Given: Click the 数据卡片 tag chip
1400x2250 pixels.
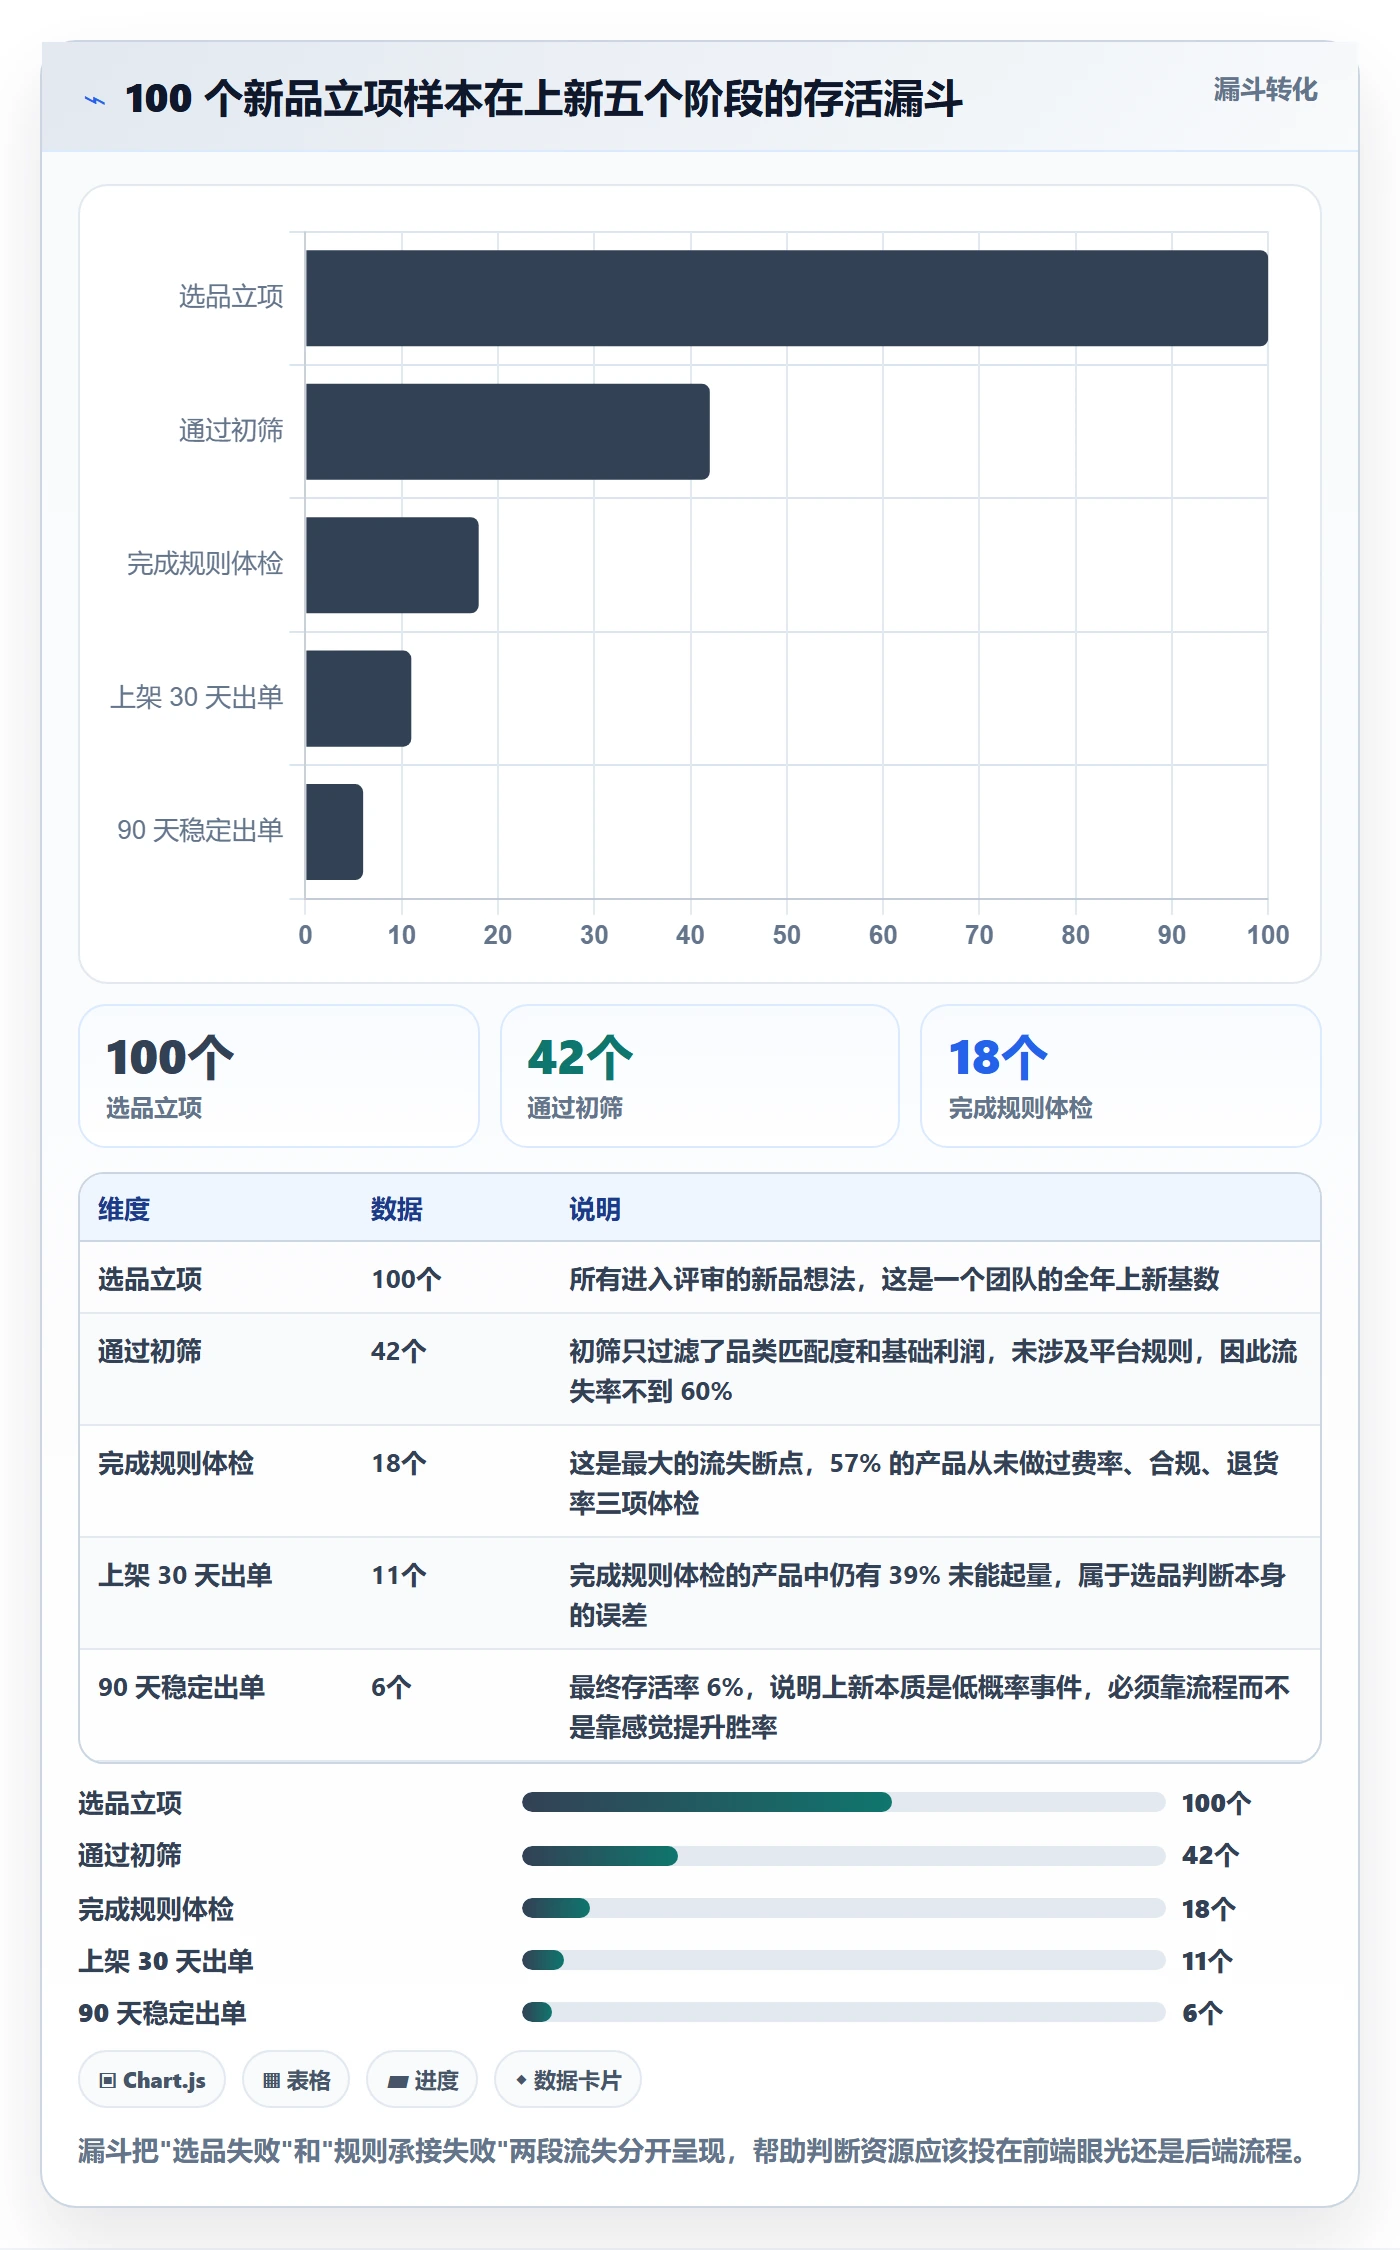Looking at the screenshot, I should click(x=568, y=2080).
